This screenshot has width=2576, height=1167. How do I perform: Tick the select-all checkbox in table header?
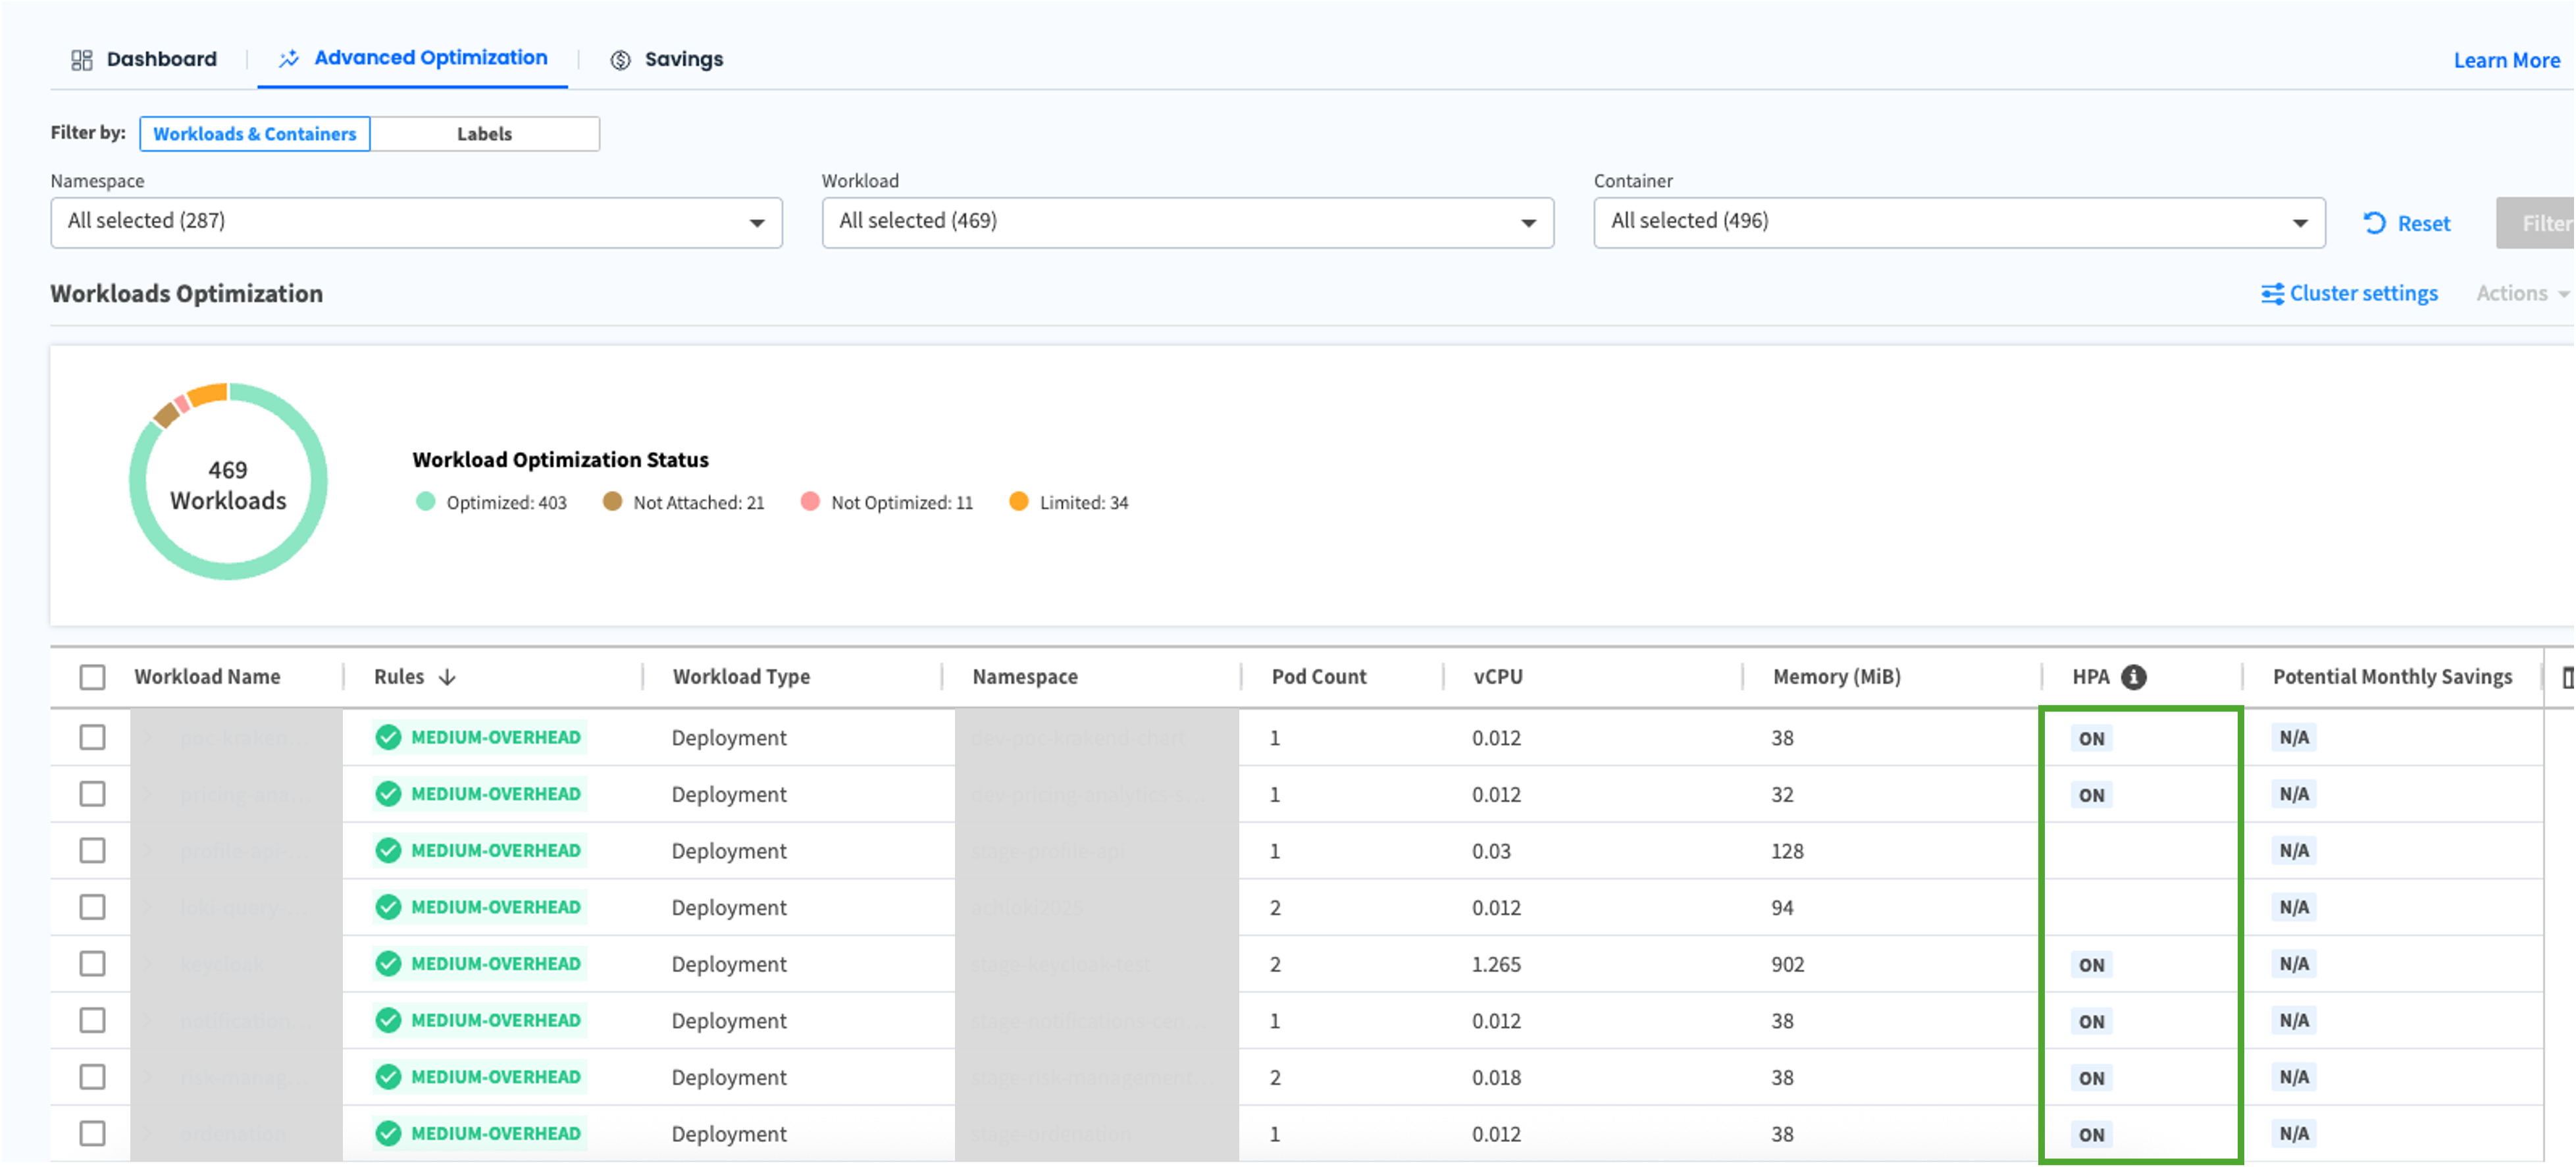tap(92, 677)
